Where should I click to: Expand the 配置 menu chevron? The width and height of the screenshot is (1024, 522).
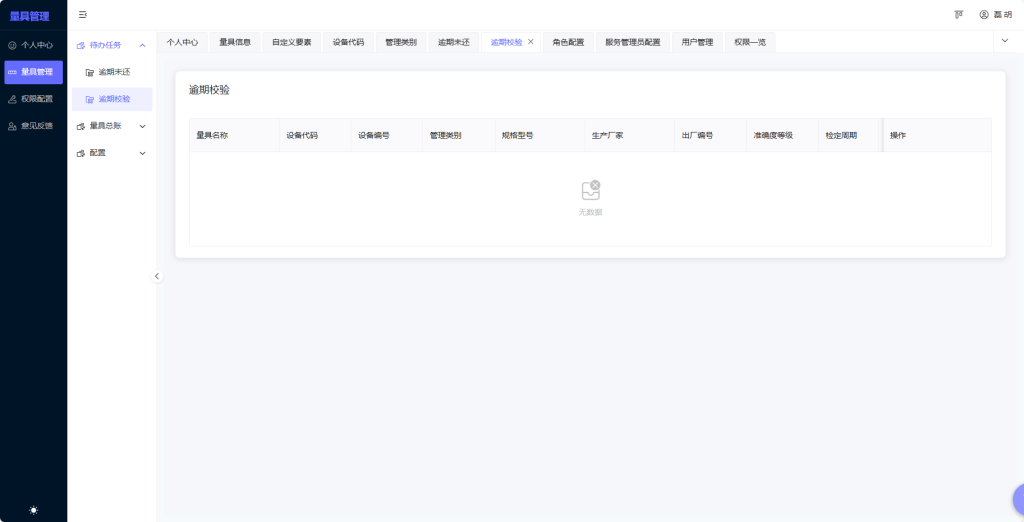coord(142,154)
